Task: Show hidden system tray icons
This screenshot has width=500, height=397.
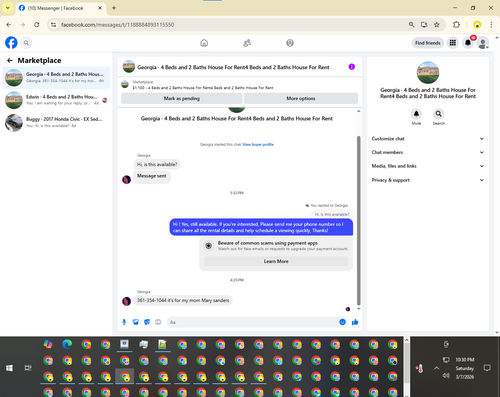Action: (436, 368)
